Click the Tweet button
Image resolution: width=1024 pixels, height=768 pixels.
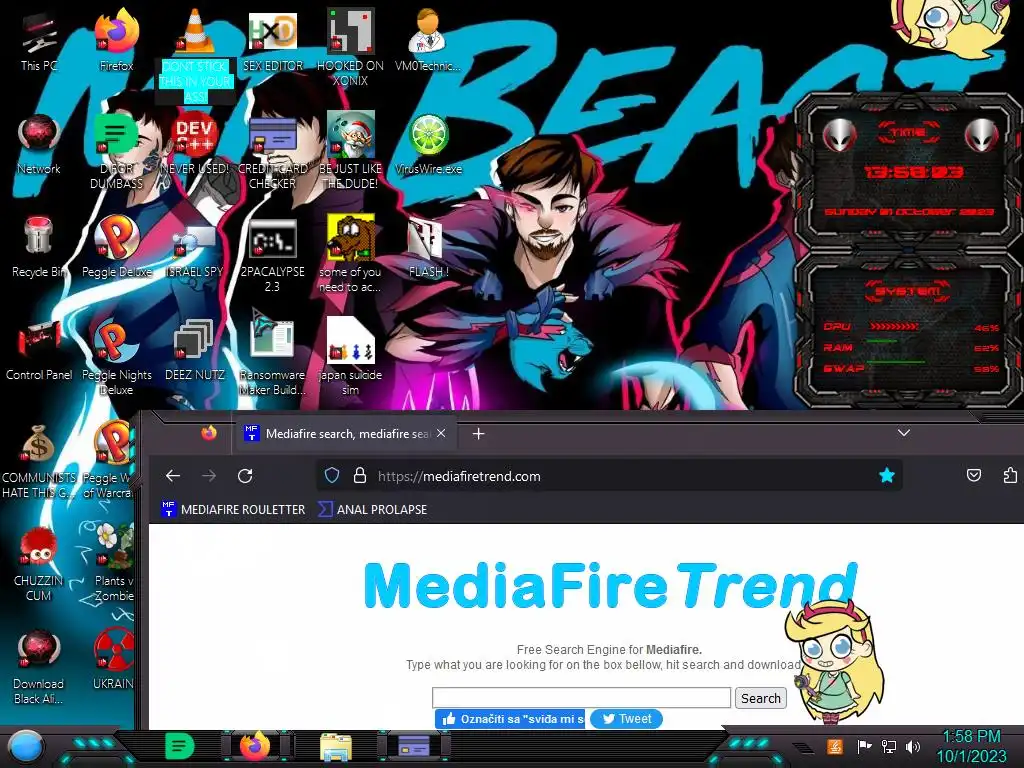point(626,718)
